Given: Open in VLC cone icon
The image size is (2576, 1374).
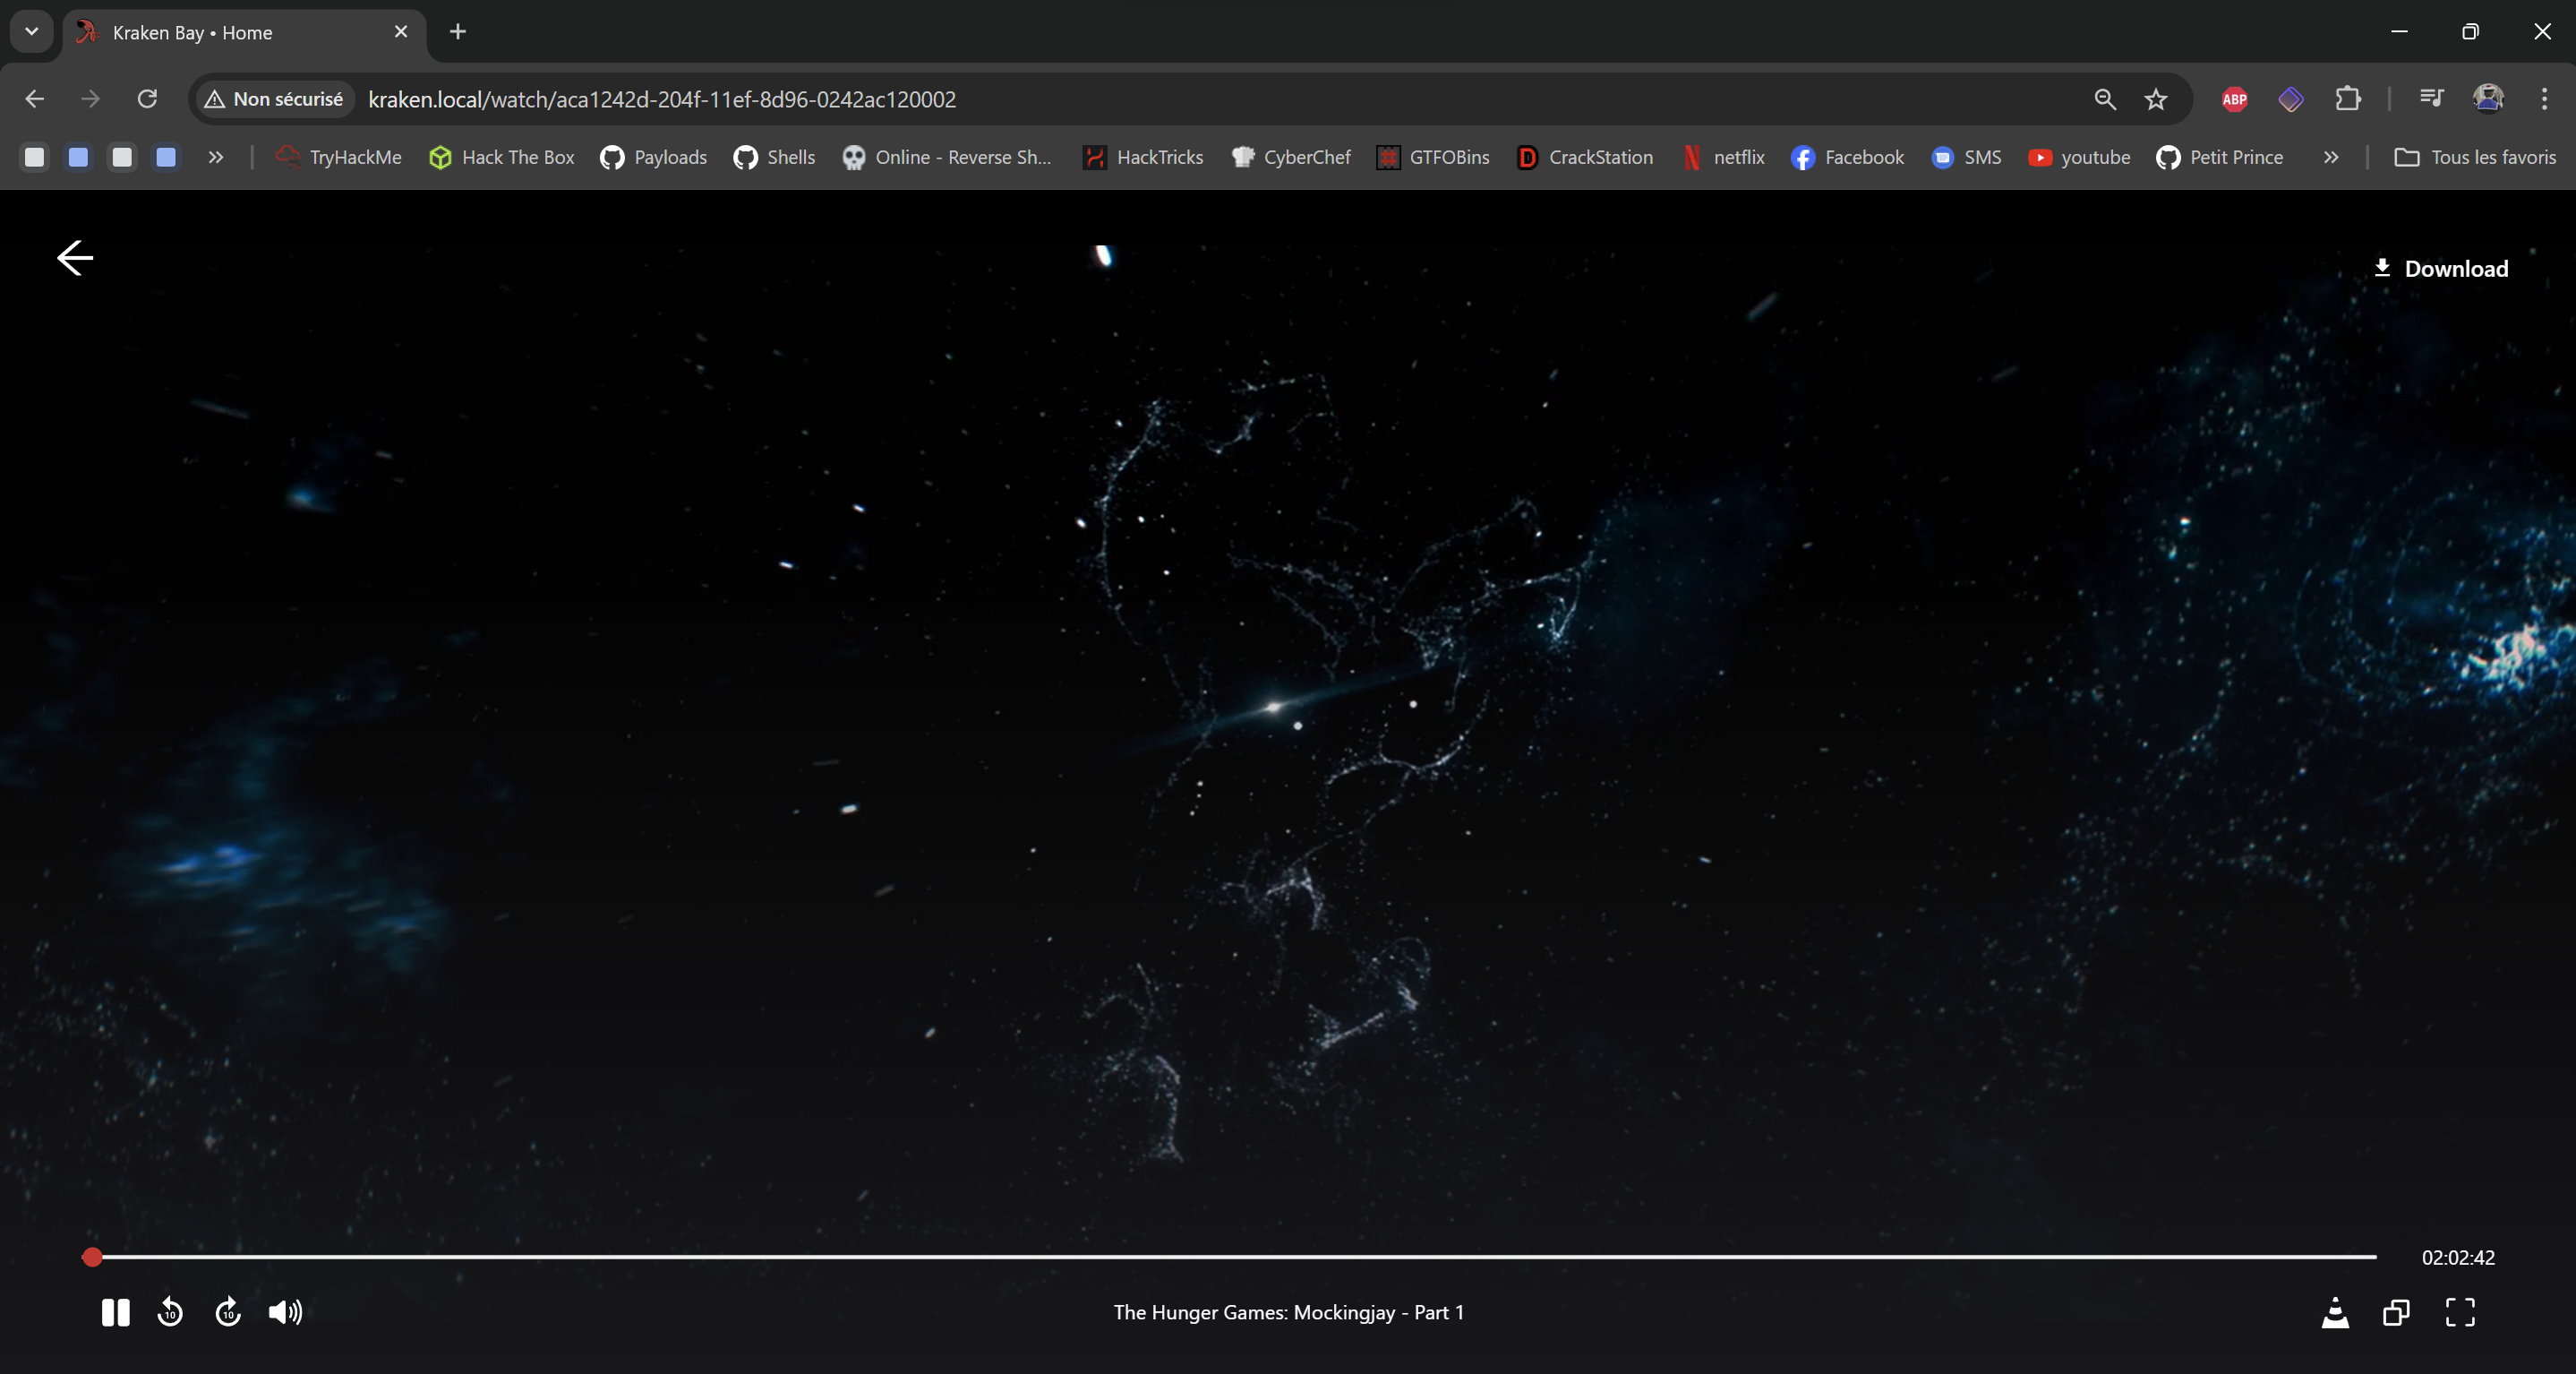Looking at the screenshot, I should (x=2335, y=1312).
